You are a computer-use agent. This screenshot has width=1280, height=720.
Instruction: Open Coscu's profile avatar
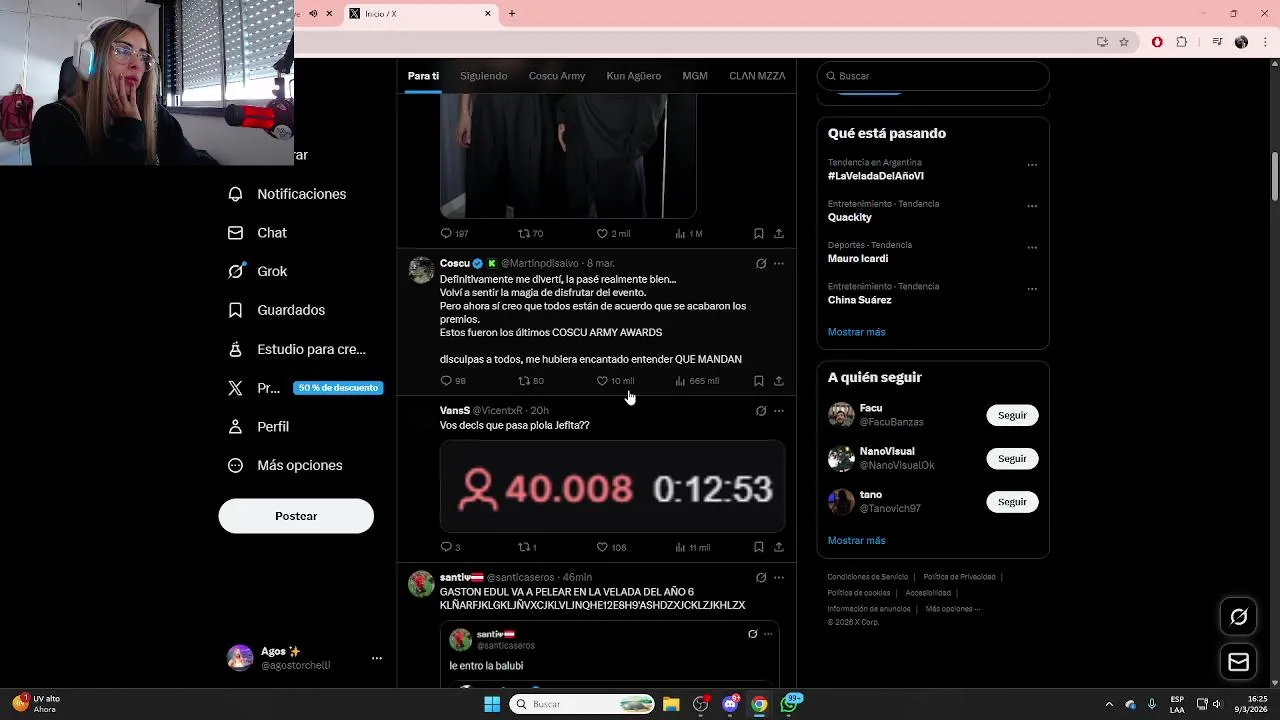pyautogui.click(x=421, y=270)
